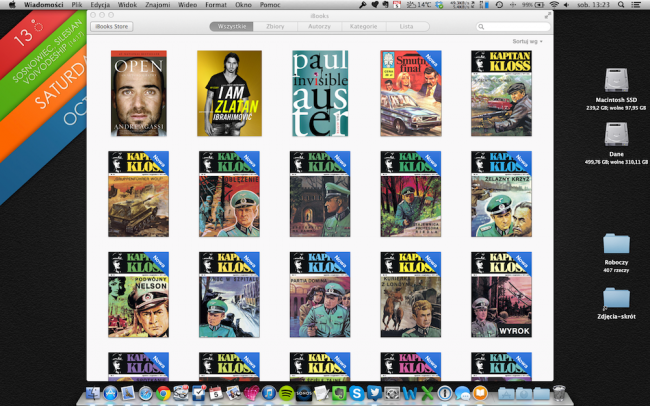This screenshot has height=406, width=650.
Task: Click the Wi-Fi status icon
Action: (x=554, y=5)
